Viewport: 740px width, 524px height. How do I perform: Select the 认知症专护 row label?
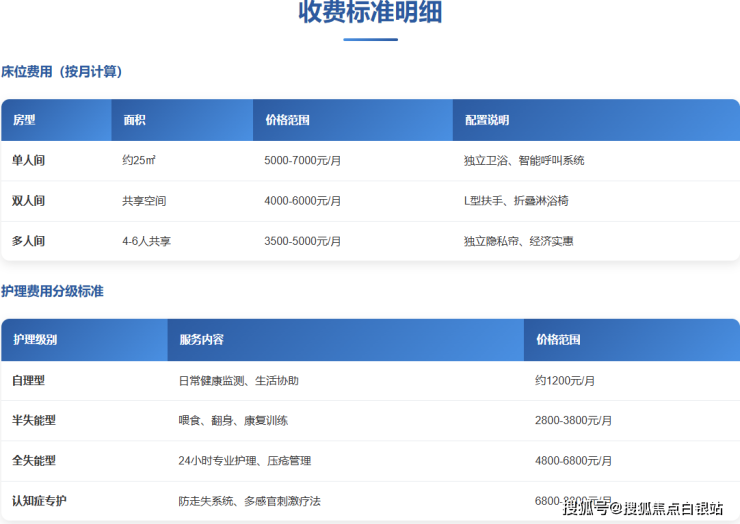point(40,500)
